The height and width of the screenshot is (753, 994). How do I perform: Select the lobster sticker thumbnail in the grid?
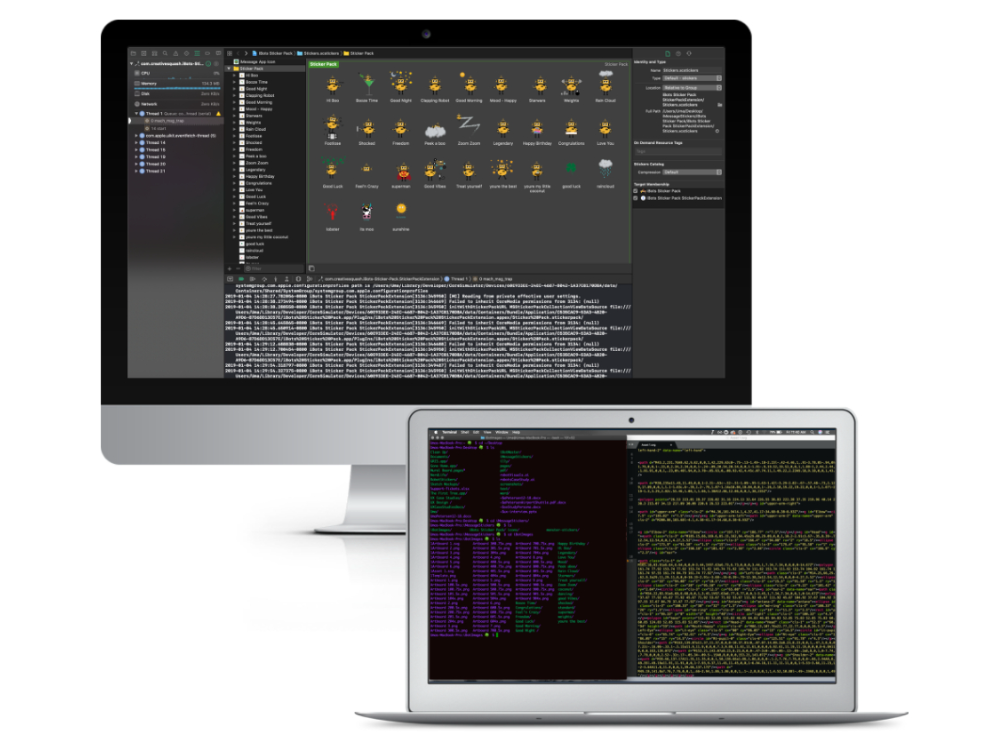tap(332, 212)
